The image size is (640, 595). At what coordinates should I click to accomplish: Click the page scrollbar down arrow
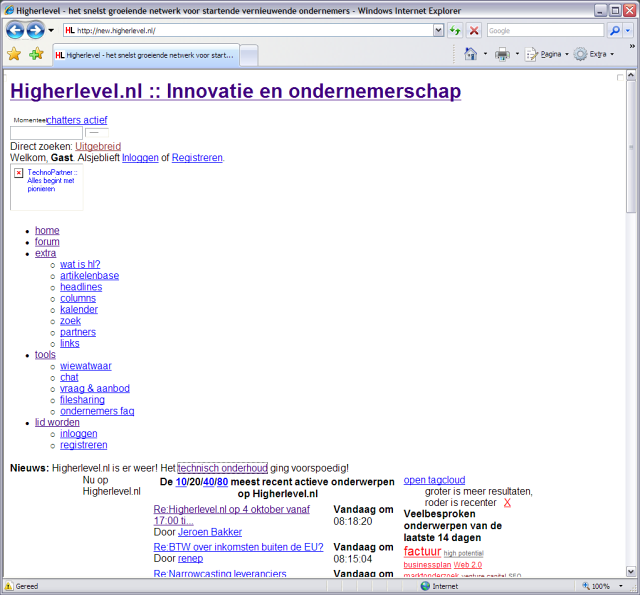pos(631,571)
